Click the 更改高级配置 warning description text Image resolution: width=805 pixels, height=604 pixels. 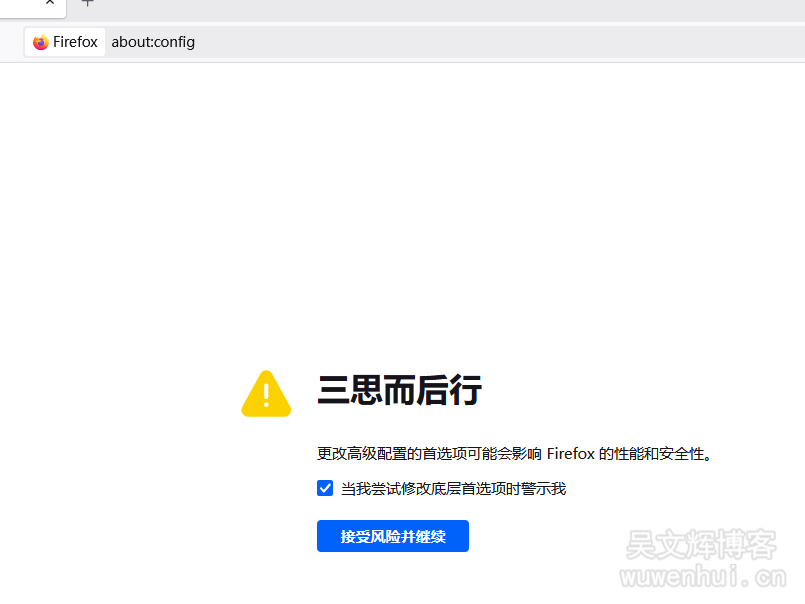click(514, 454)
